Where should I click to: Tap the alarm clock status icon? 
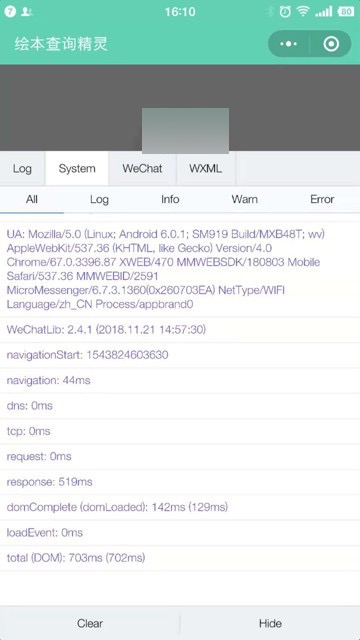(285, 11)
